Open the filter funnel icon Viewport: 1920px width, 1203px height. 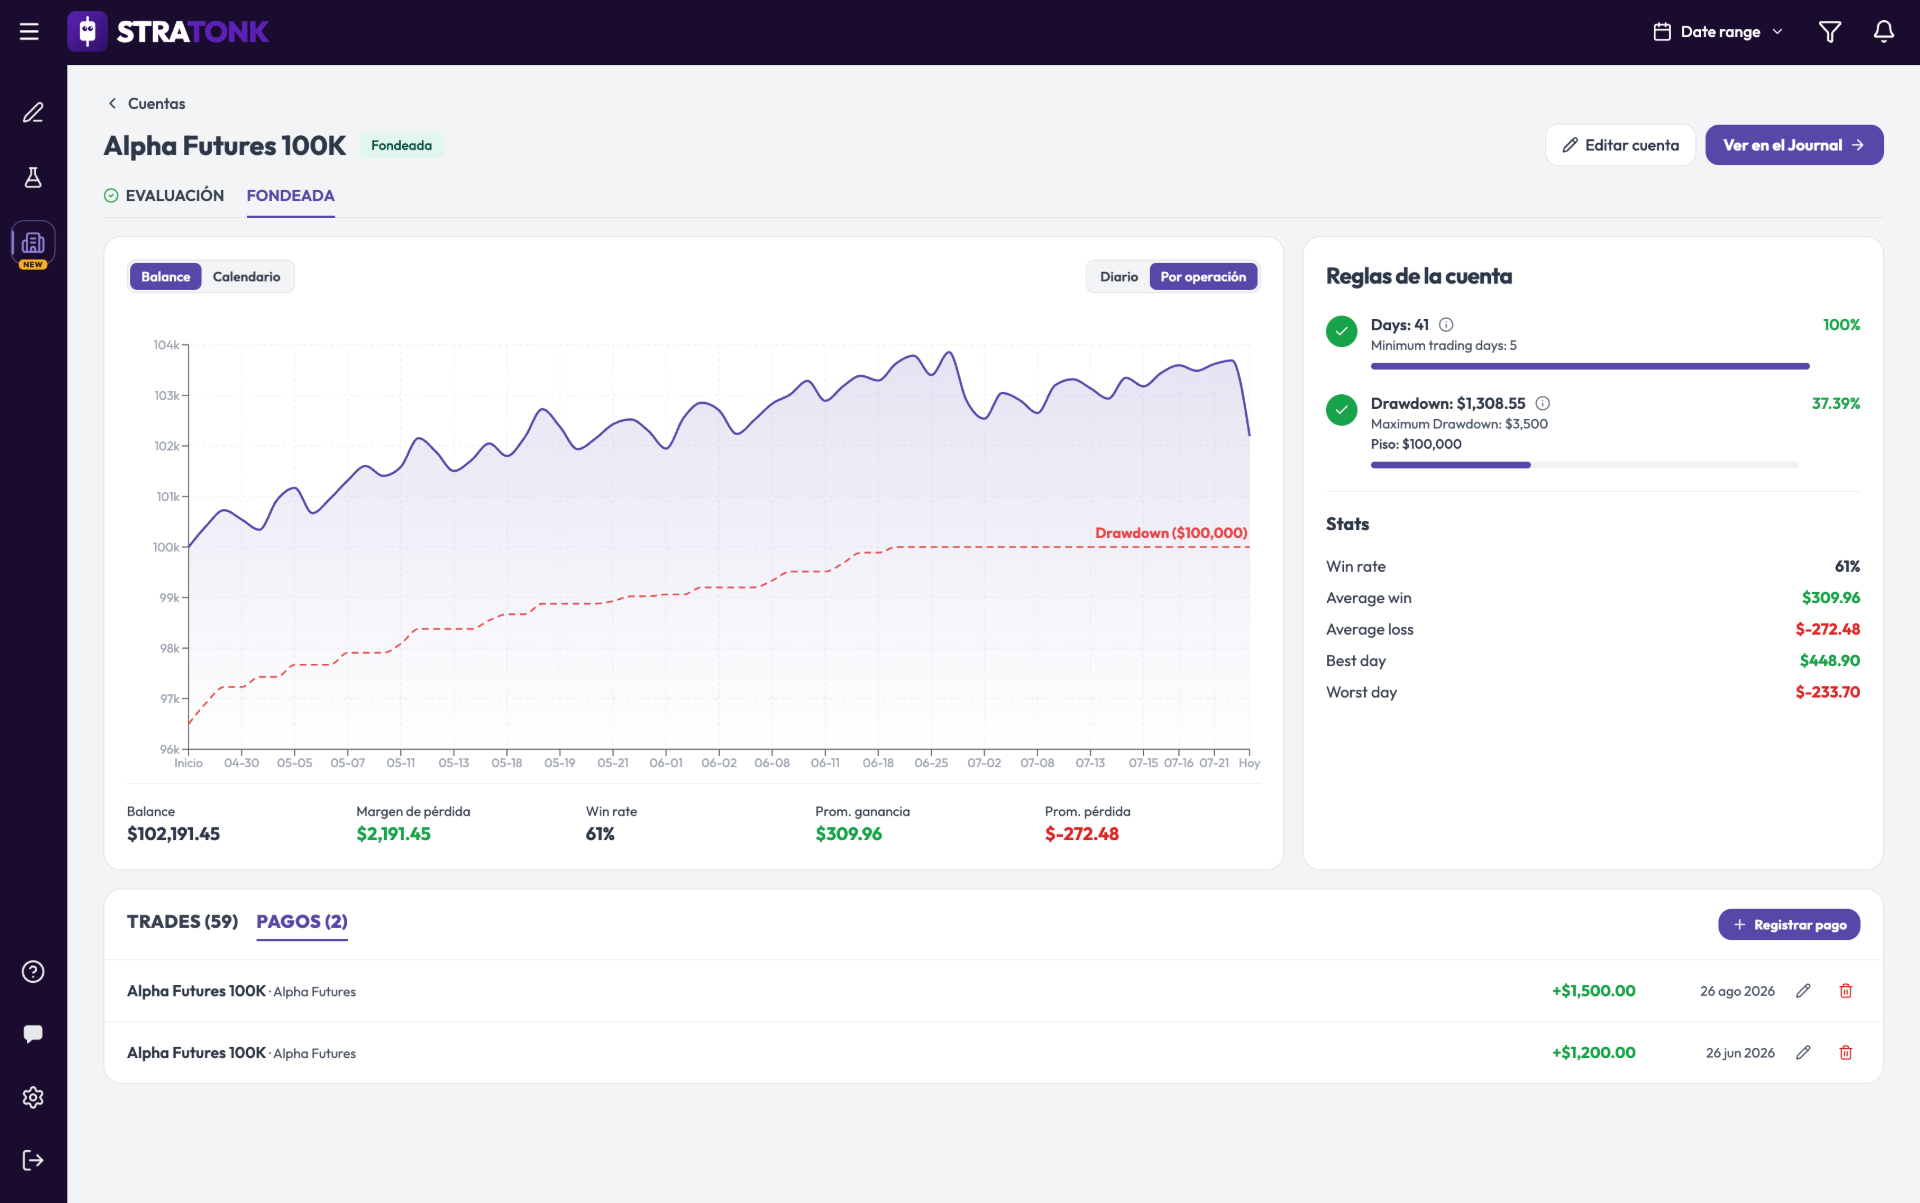1829,32
